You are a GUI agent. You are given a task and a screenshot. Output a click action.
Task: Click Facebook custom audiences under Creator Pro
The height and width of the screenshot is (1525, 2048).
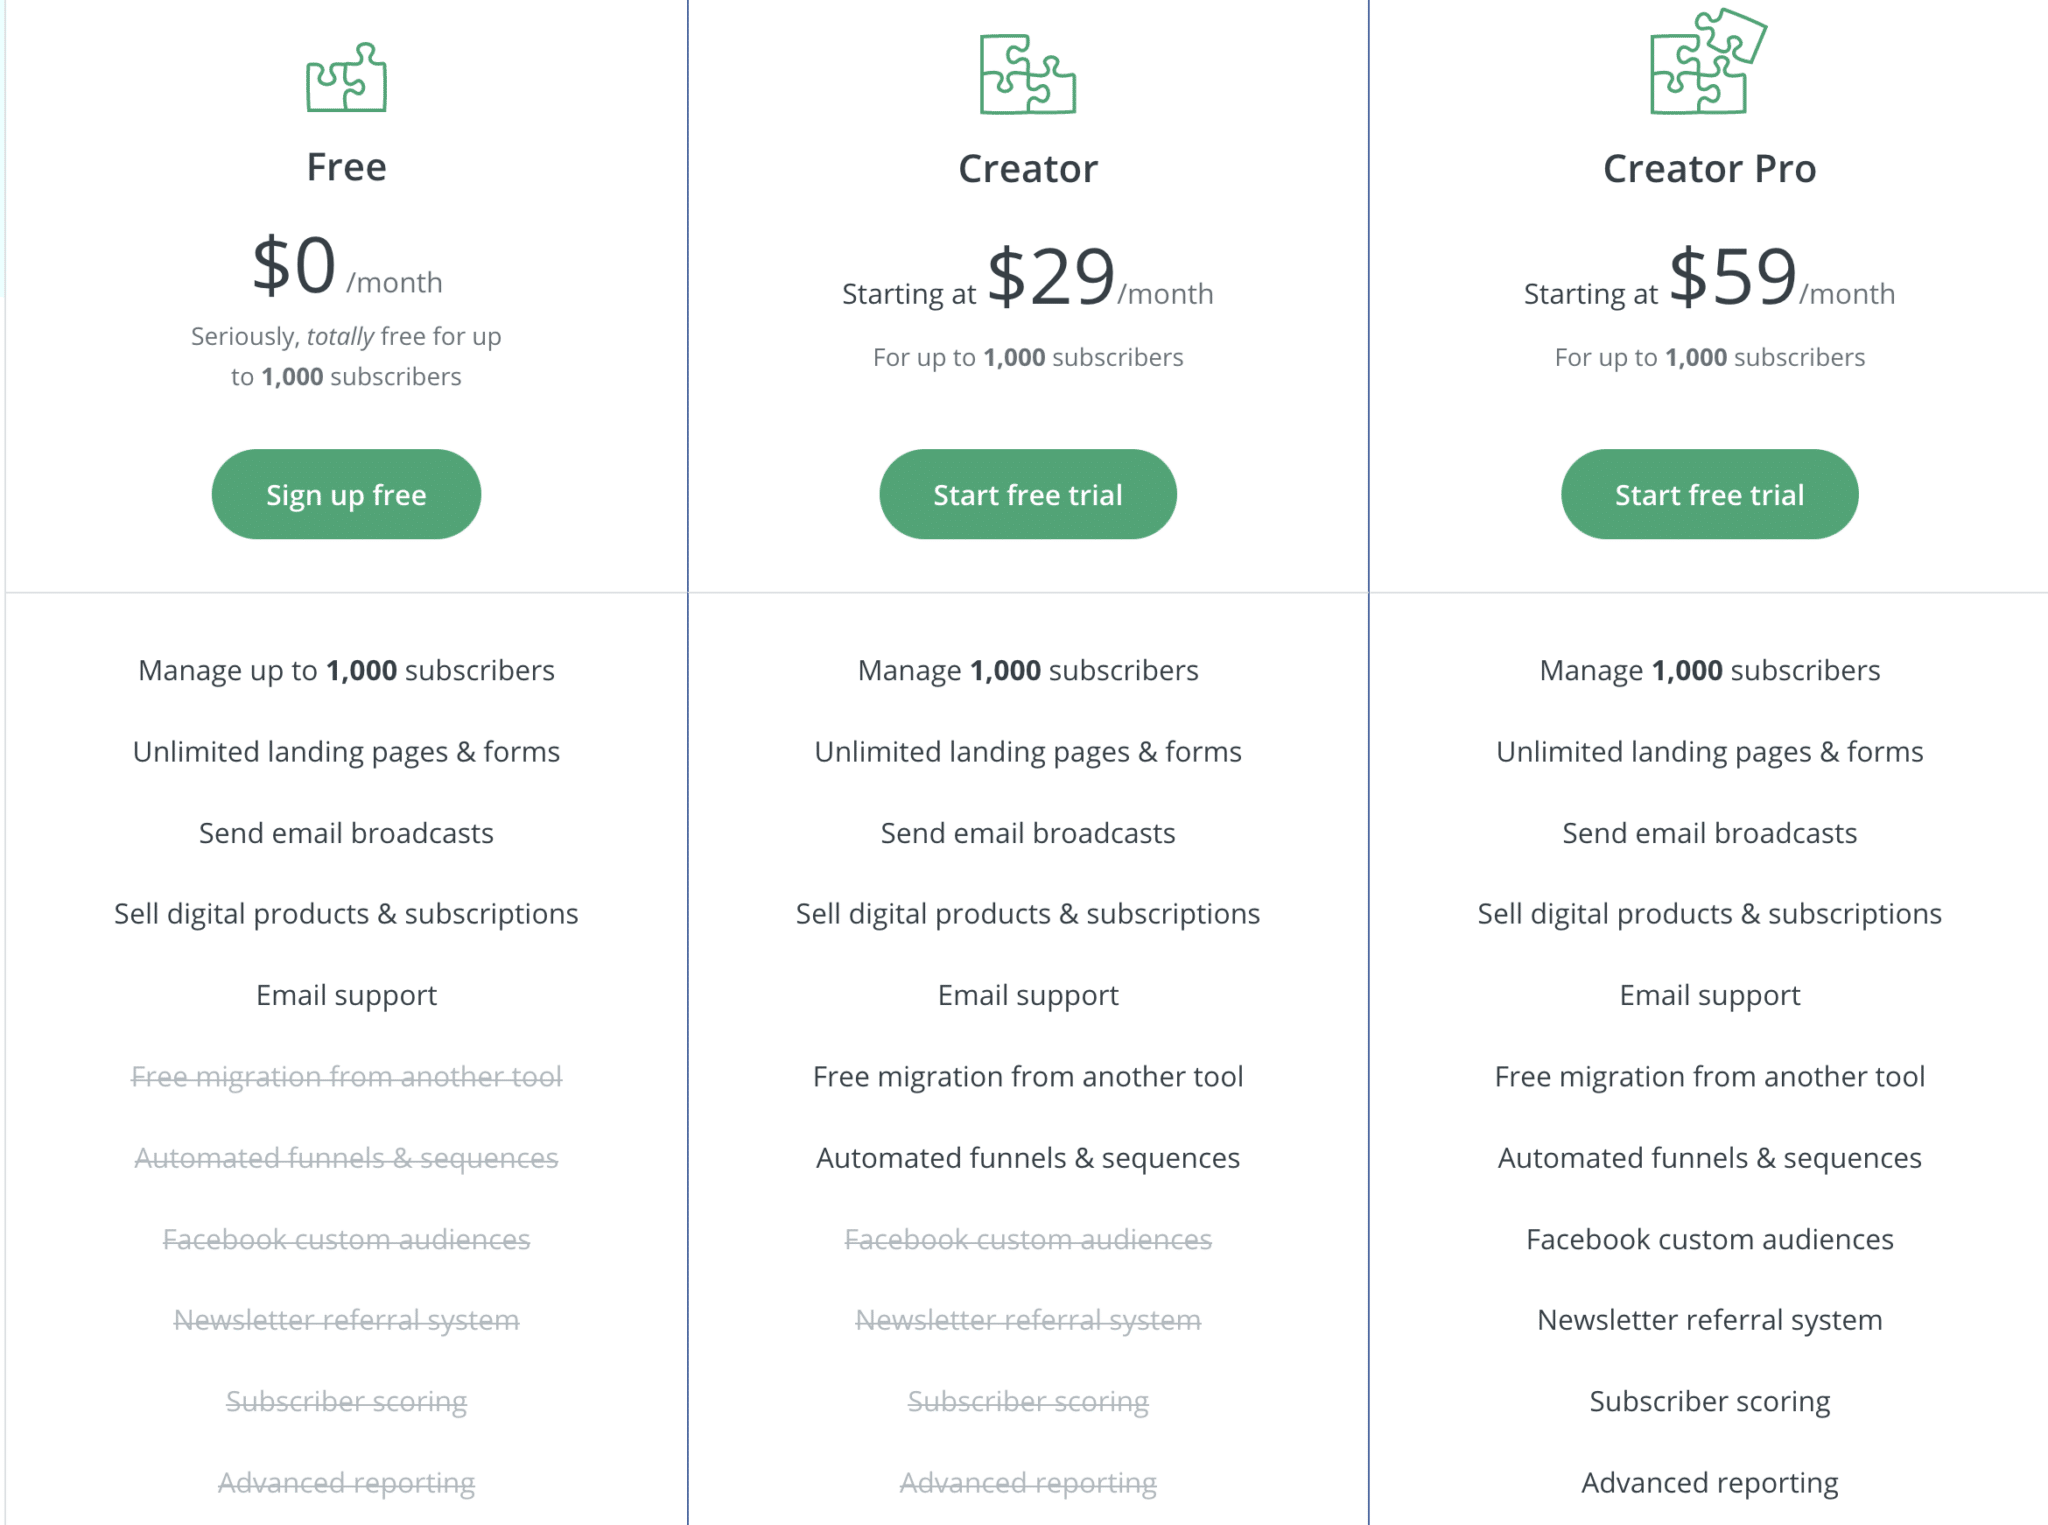coord(1709,1239)
